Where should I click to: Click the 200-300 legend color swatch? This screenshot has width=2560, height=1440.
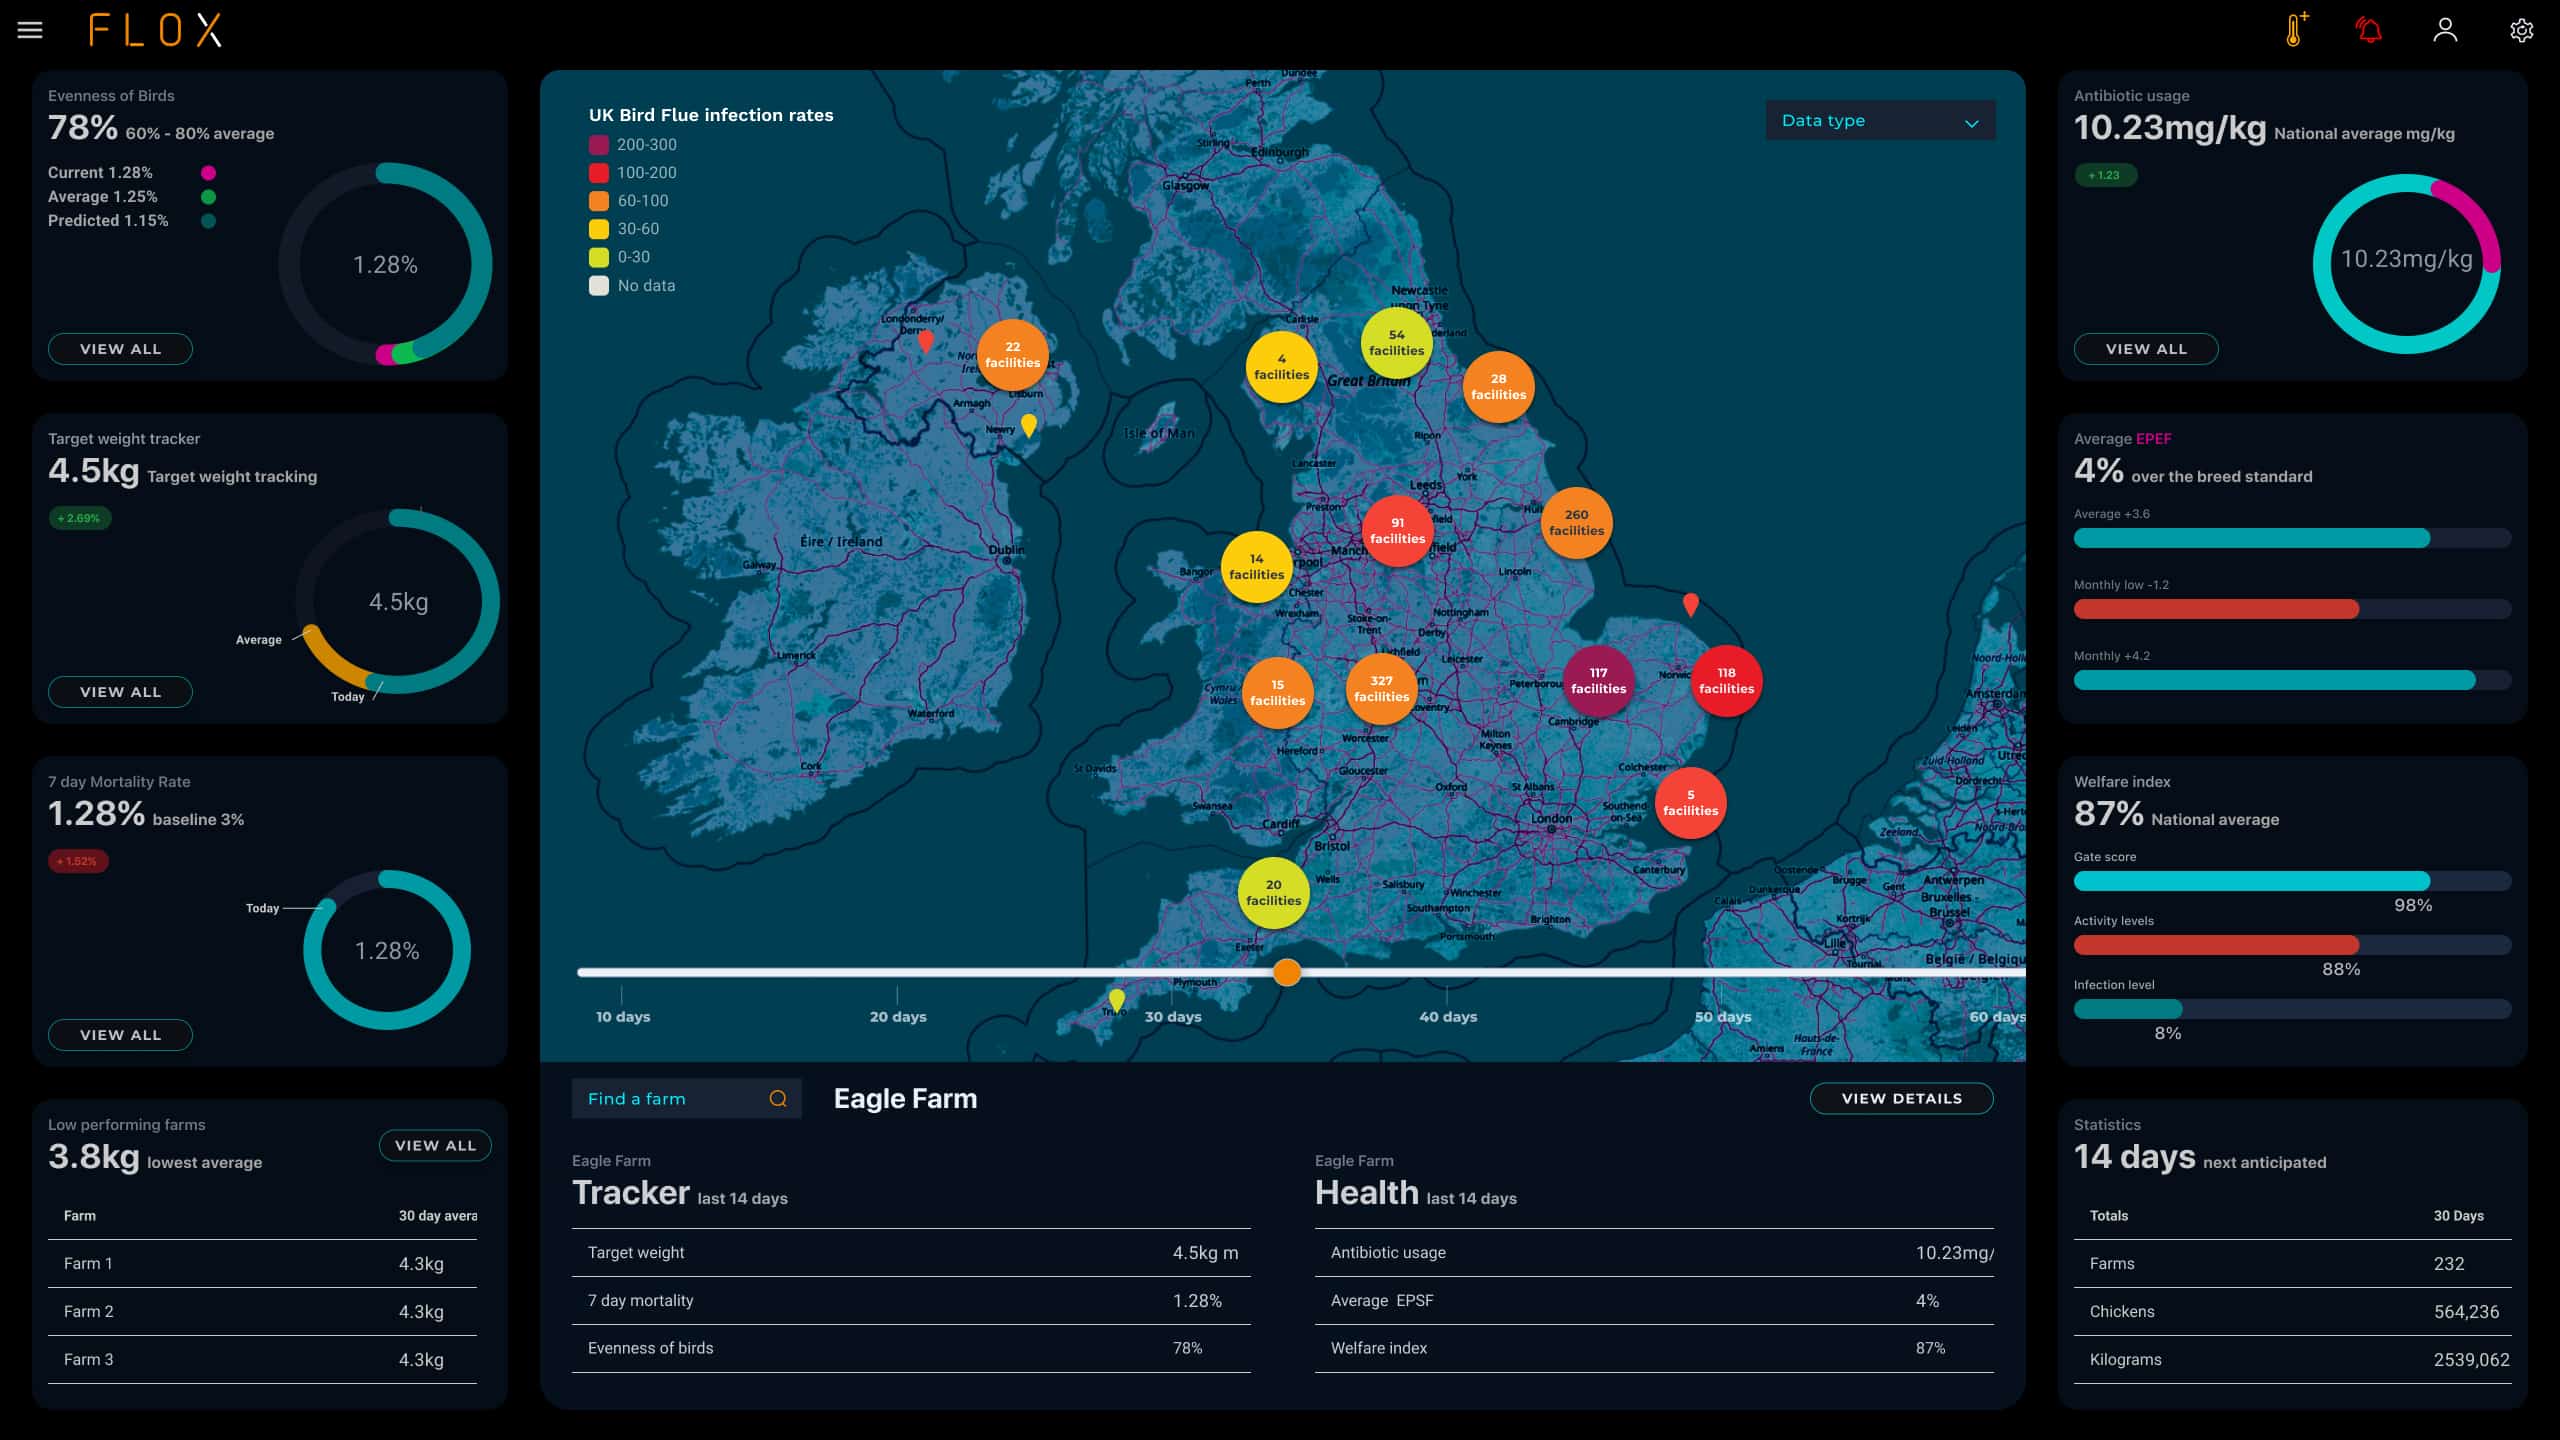(599, 145)
